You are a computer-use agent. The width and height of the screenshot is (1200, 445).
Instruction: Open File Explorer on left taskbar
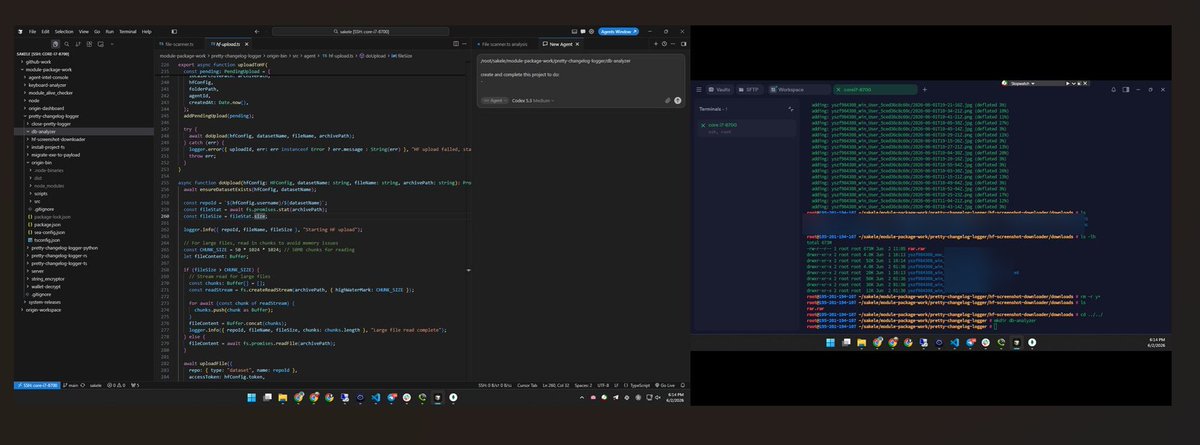(282, 397)
